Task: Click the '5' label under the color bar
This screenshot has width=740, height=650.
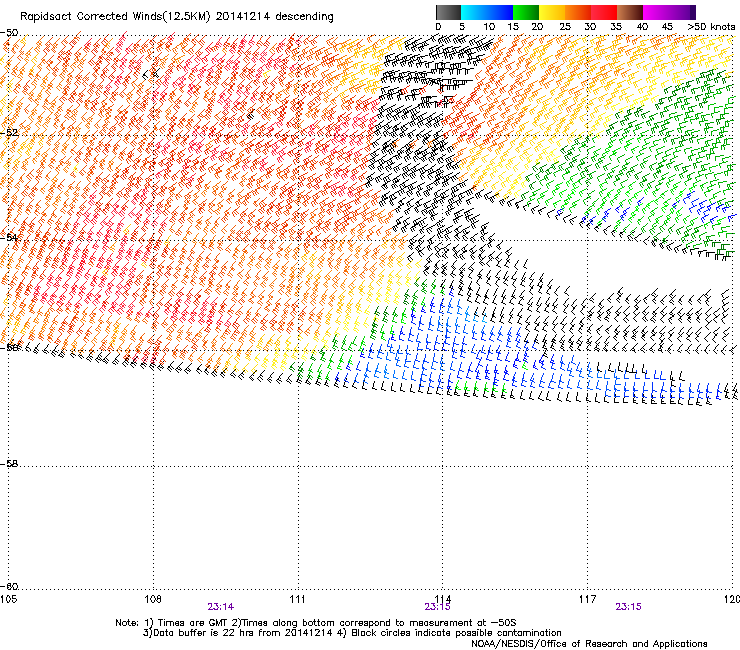Action: click(462, 27)
